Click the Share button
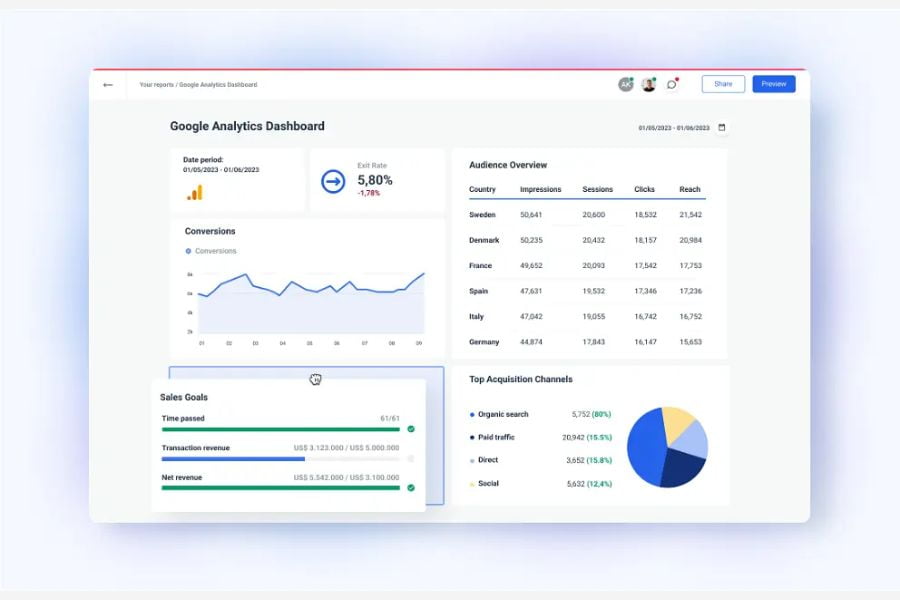Screen dimensions: 900x600 [722, 84]
